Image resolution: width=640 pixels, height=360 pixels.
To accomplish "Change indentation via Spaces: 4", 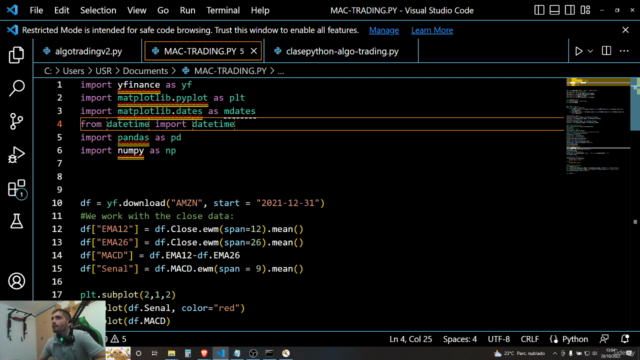I will point(460,339).
